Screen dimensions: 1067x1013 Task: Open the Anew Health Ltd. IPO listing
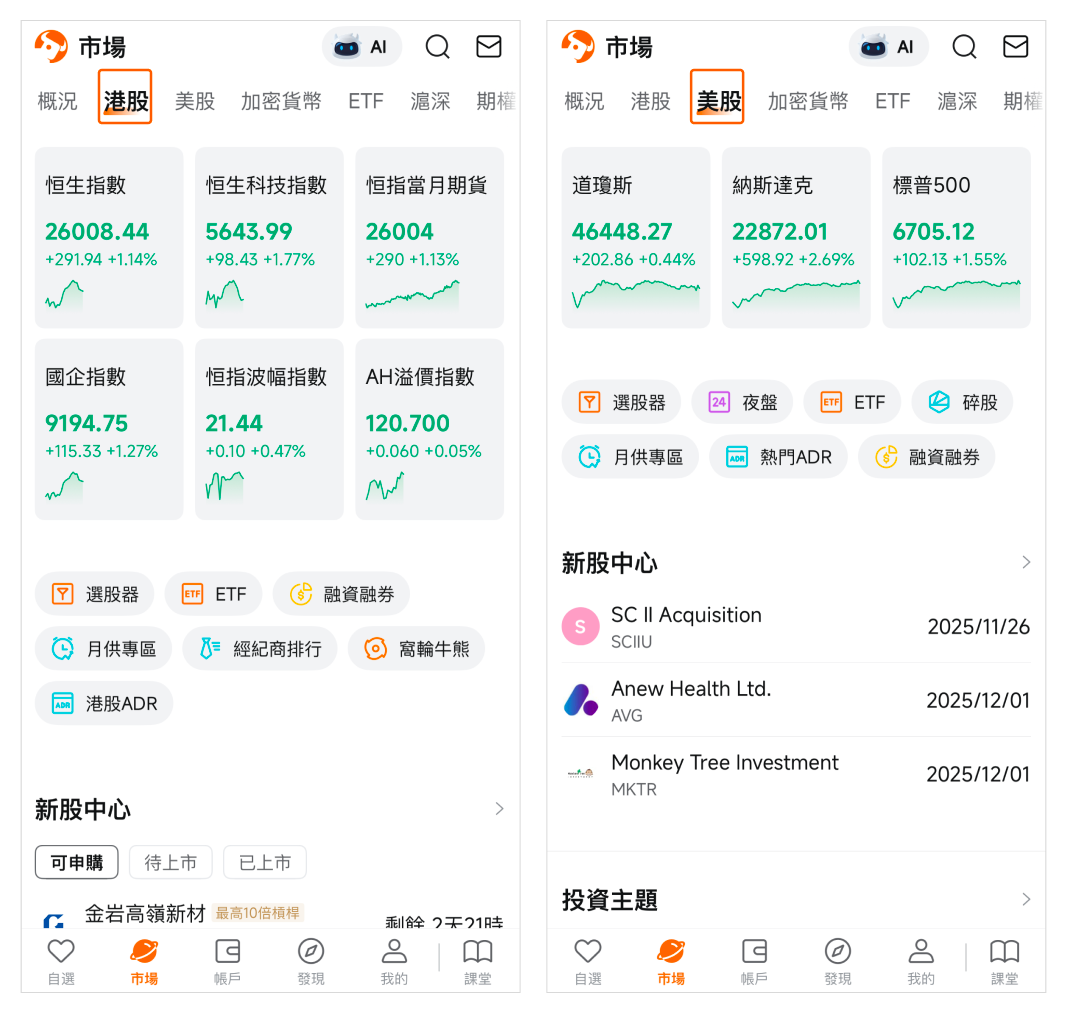click(x=795, y=700)
